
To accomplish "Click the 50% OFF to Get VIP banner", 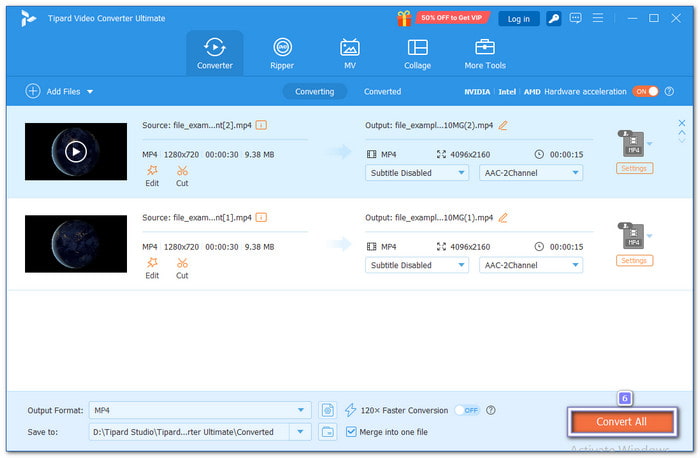I will [x=452, y=18].
